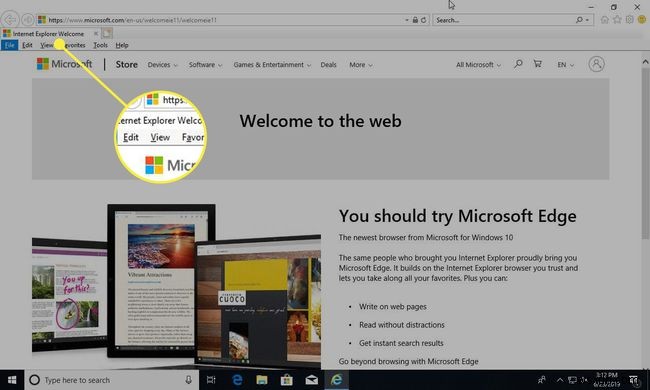
Task: Show hidden system tray icons chevron
Action: [x=560, y=380]
